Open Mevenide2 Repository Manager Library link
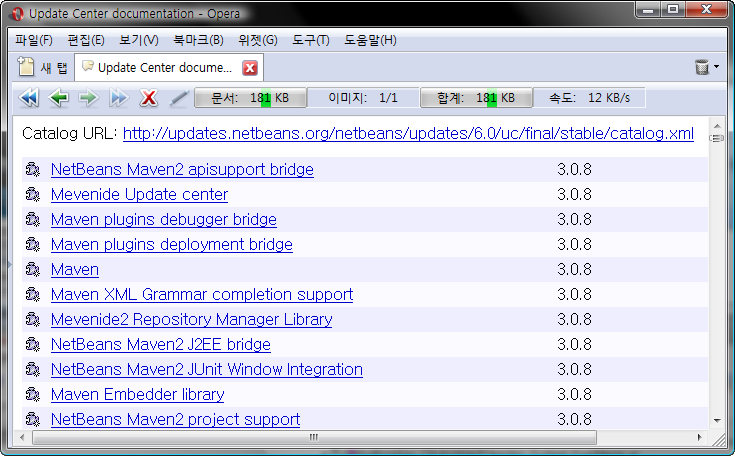Image resolution: width=735 pixels, height=456 pixels. click(x=191, y=319)
